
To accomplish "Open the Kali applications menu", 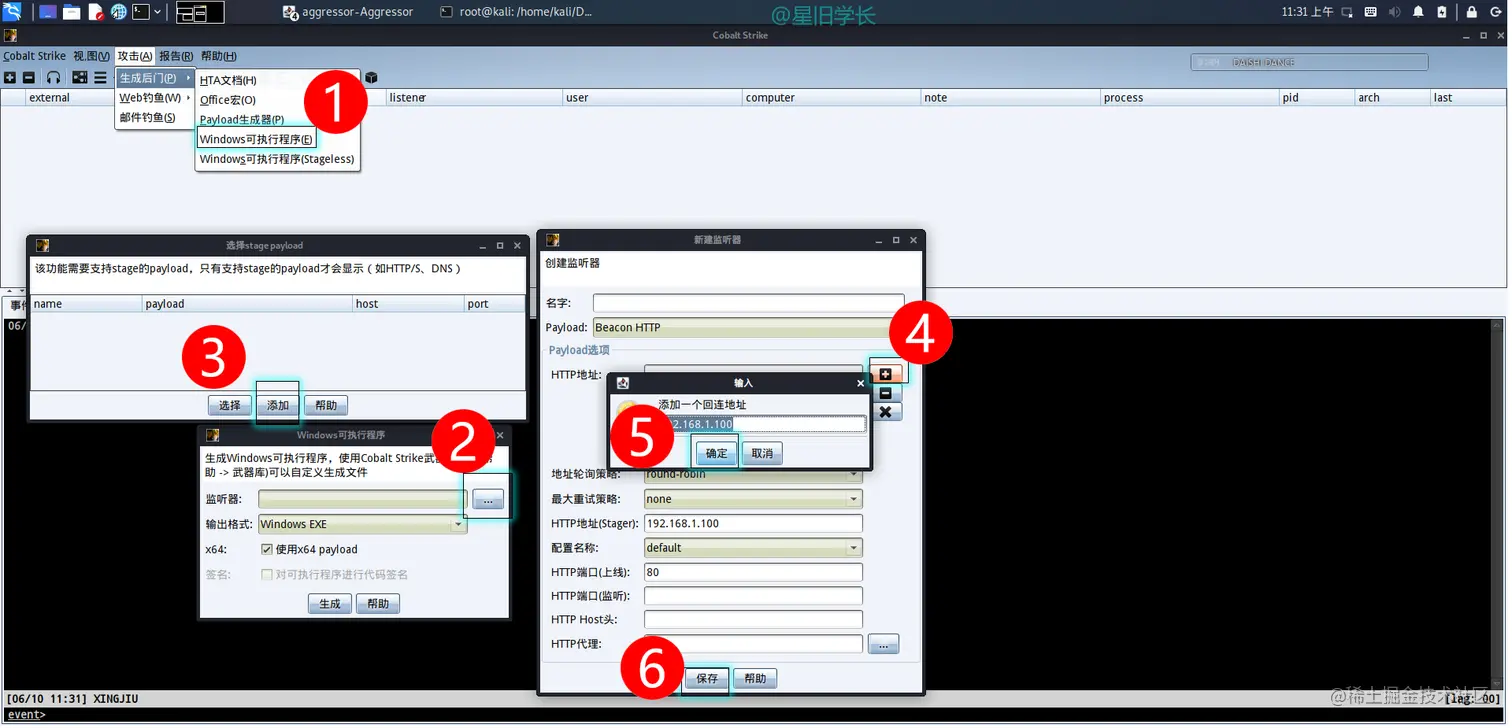I will click(12, 12).
